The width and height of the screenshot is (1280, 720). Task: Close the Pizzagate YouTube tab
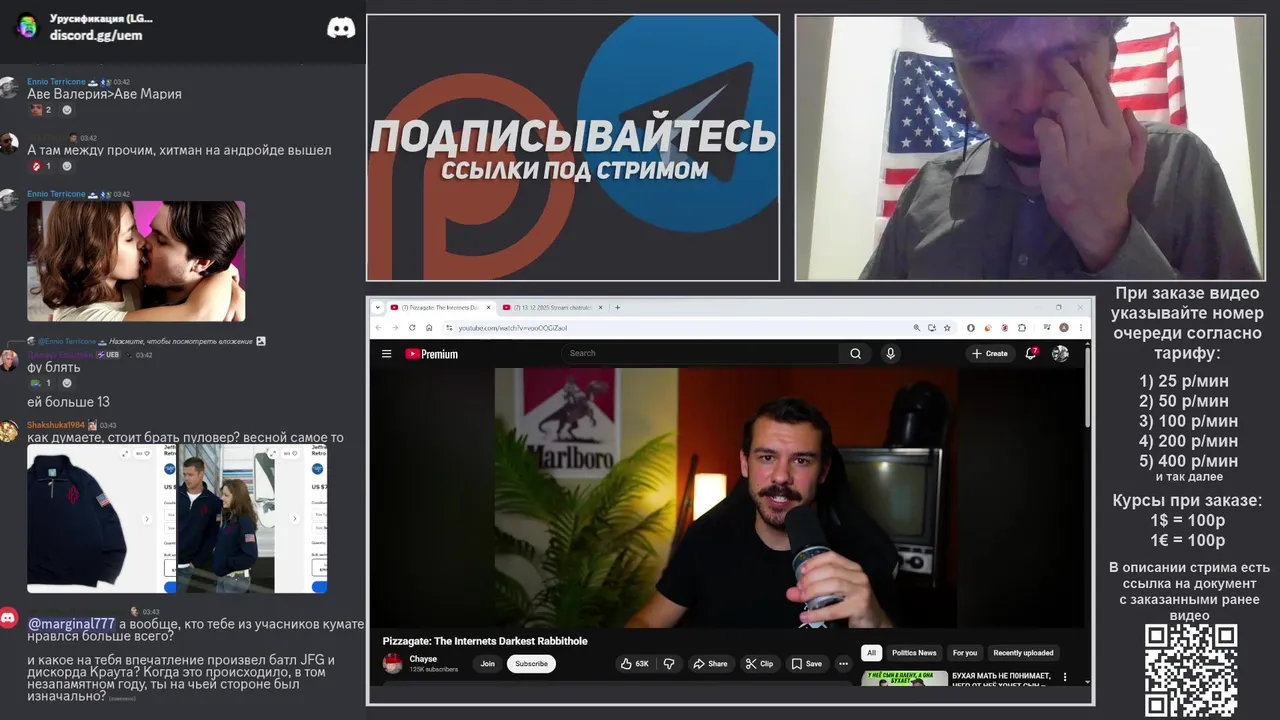[x=489, y=307]
